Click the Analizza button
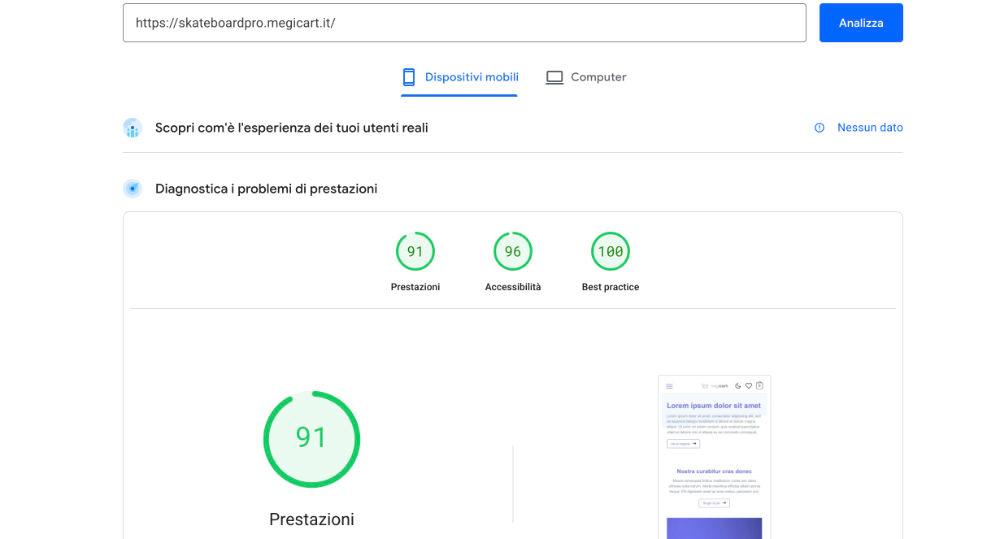The height and width of the screenshot is (539, 1000). 861,23
